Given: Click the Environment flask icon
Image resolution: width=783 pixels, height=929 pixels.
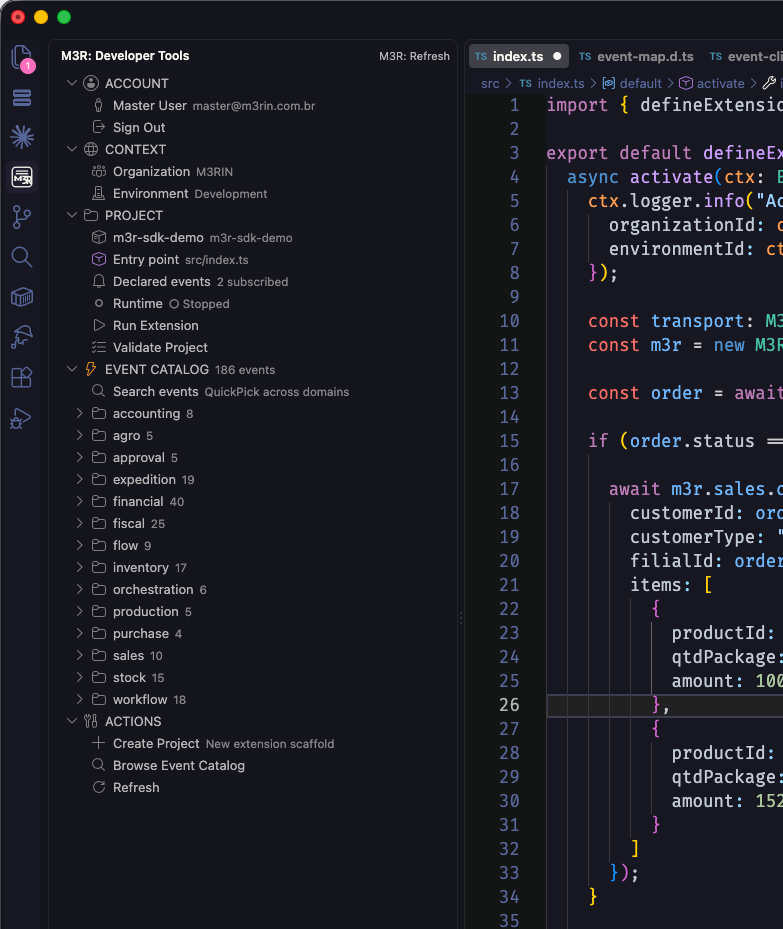Looking at the screenshot, I should [99, 193].
